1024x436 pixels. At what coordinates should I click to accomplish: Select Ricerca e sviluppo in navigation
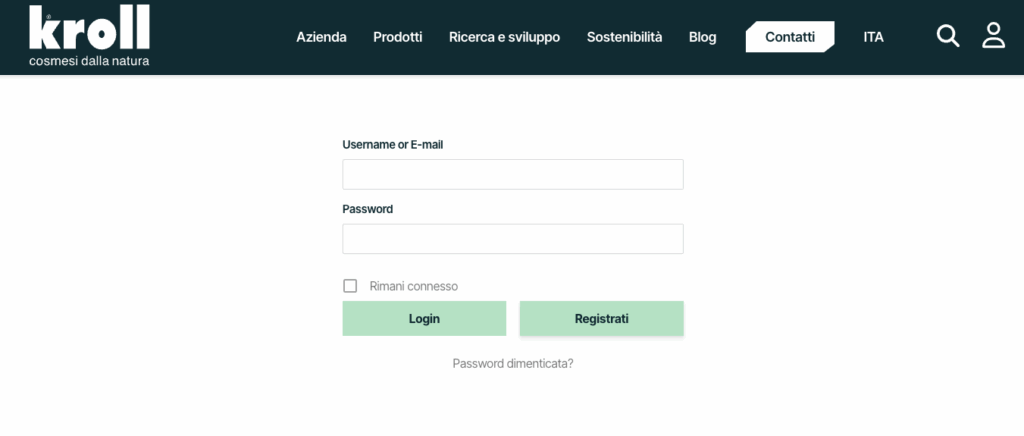point(504,37)
